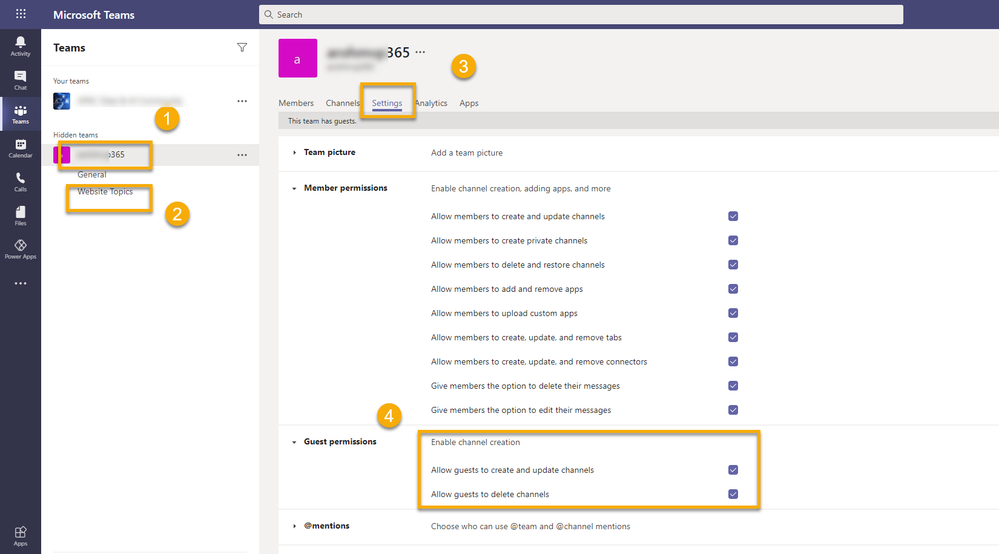The width and height of the screenshot is (999, 554).
Task: Switch to the Members tab
Action: (x=296, y=103)
